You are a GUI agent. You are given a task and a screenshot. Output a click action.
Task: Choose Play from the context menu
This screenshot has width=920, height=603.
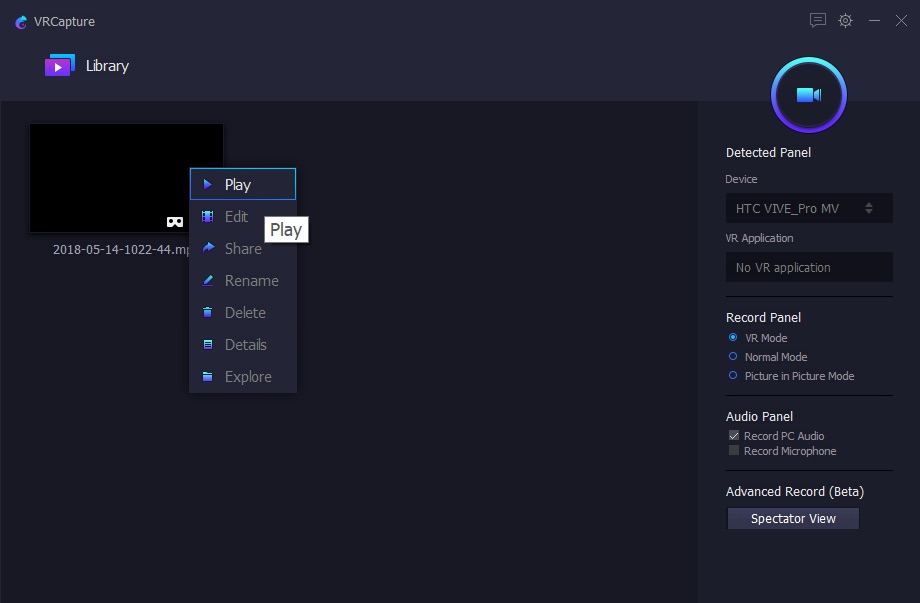(243, 184)
